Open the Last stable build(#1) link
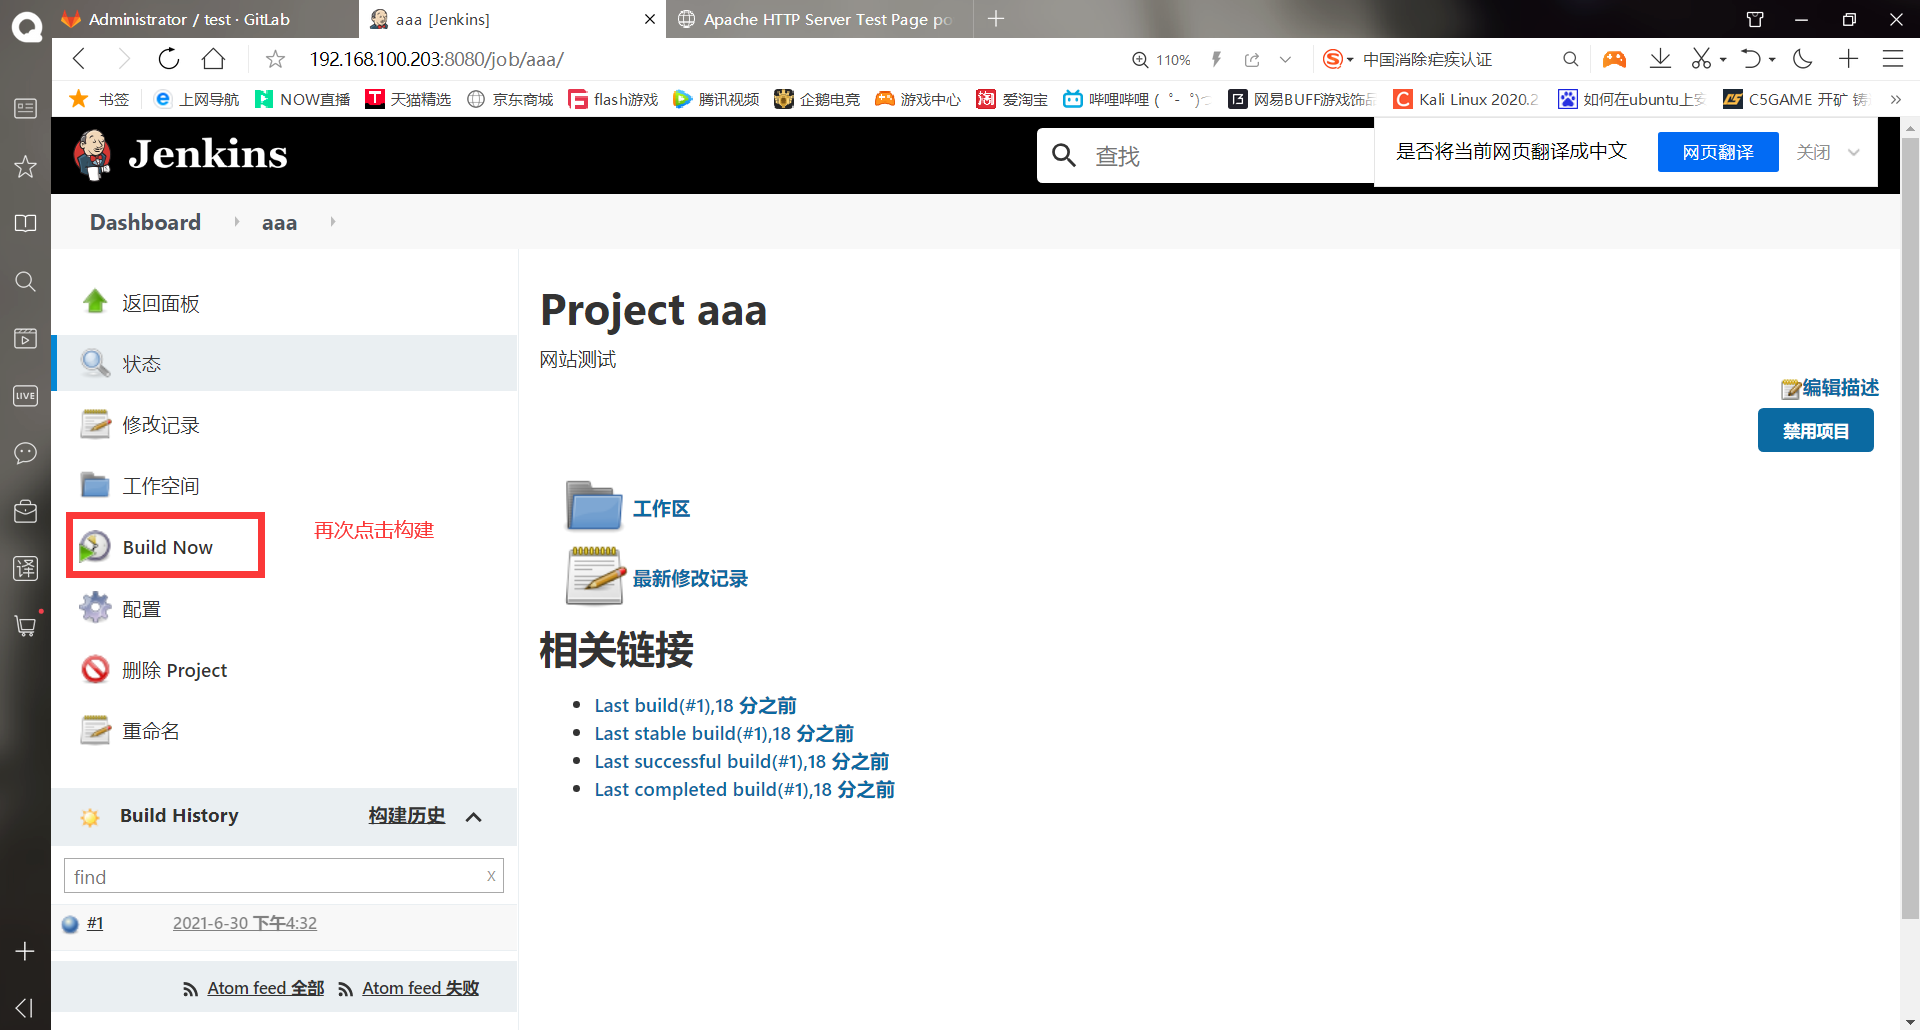 coord(724,733)
